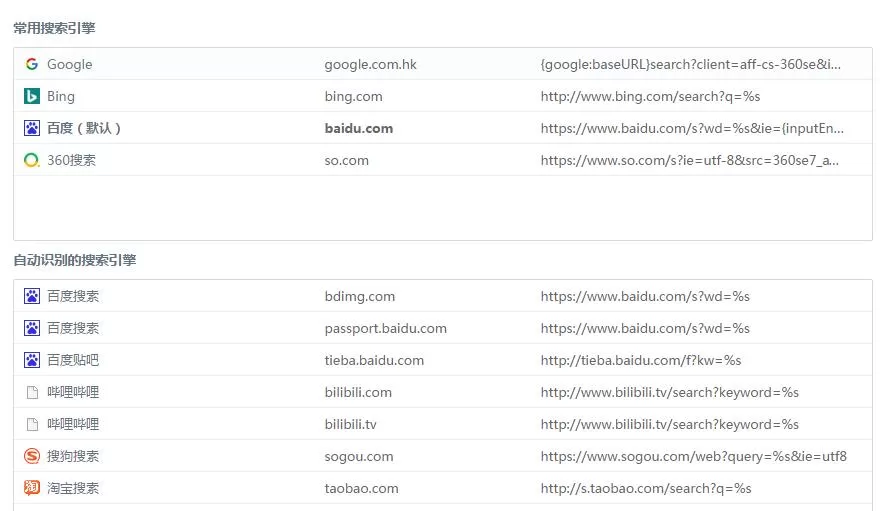Click the URL in bdimg.com row
The height and width of the screenshot is (511, 880).
pos(645,296)
